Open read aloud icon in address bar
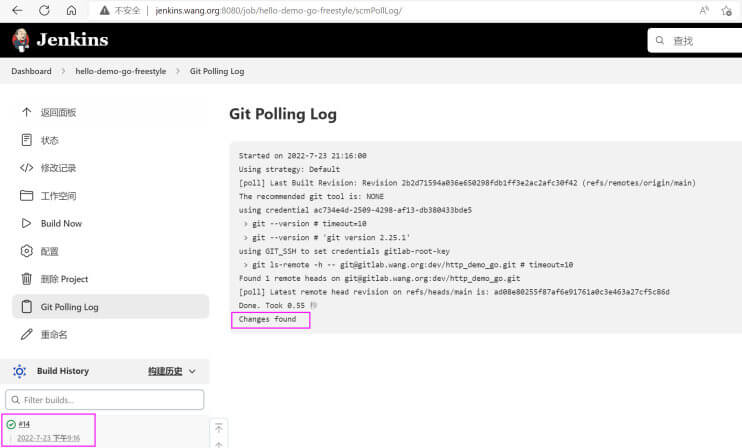 [x=704, y=10]
